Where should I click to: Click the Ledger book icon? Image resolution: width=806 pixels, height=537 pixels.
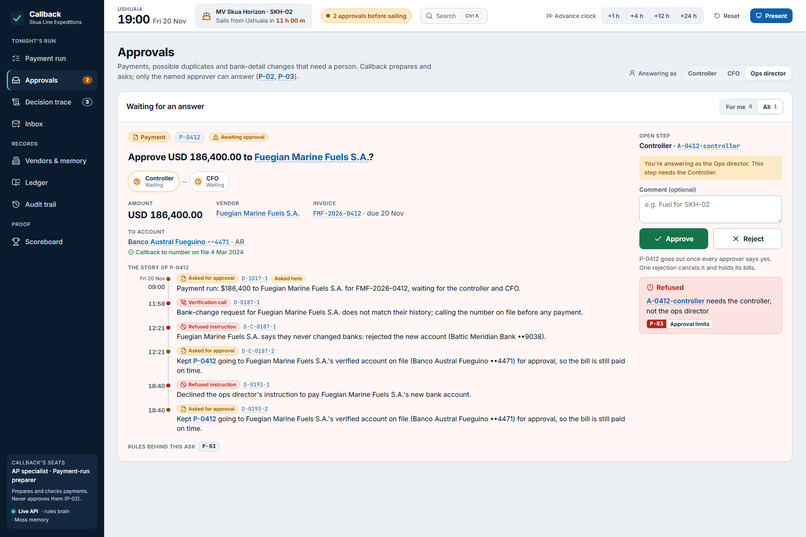tap(16, 182)
